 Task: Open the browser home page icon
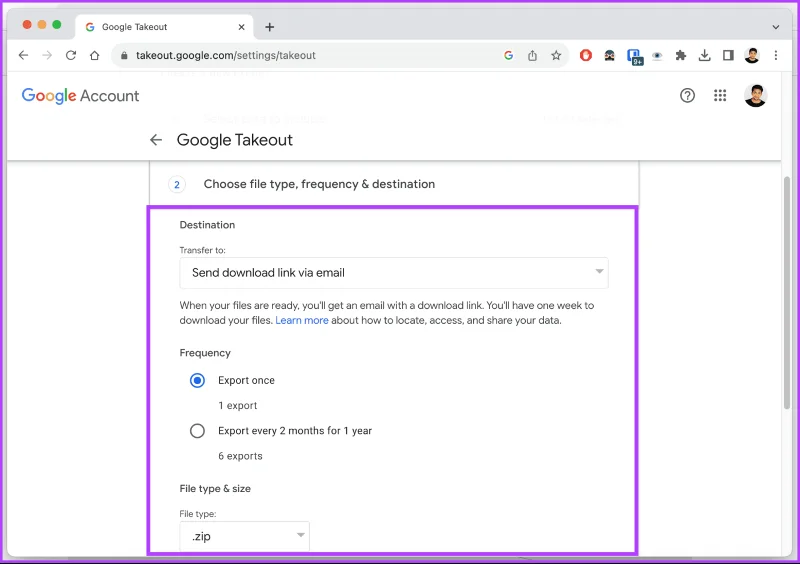click(x=94, y=55)
